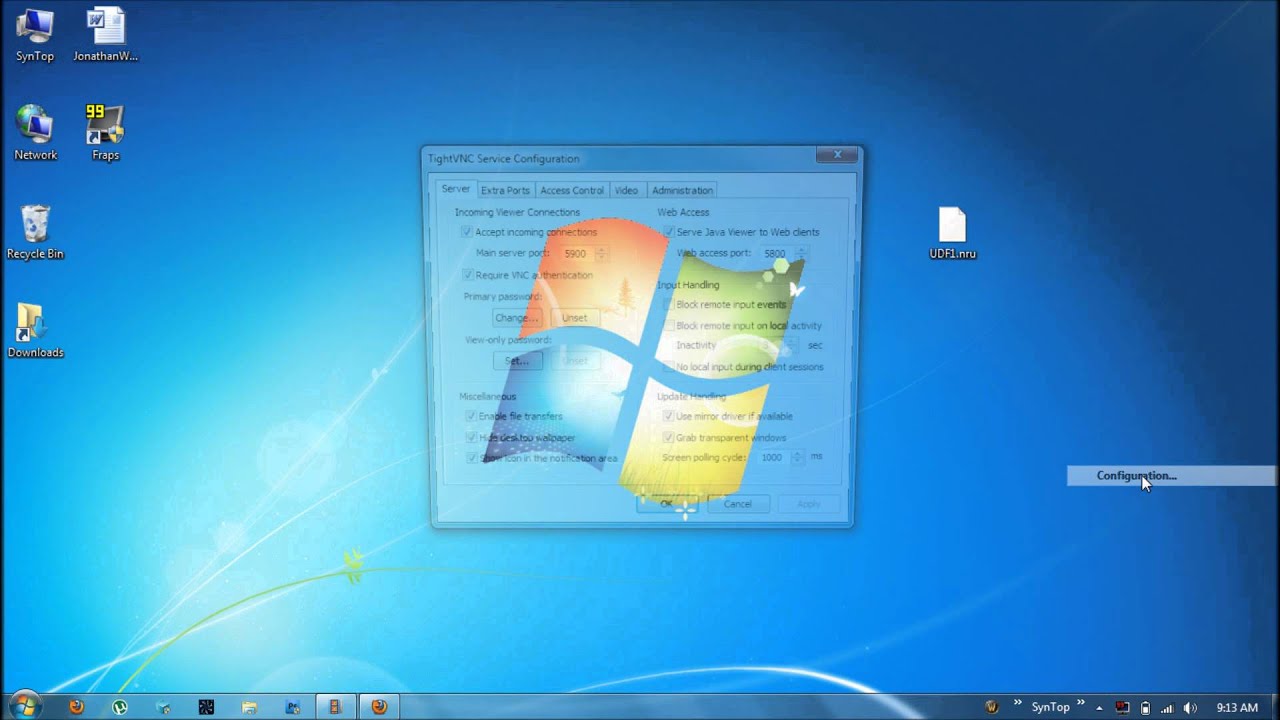Open uTorrent from the taskbar
The width and height of the screenshot is (1280, 720).
pos(120,707)
